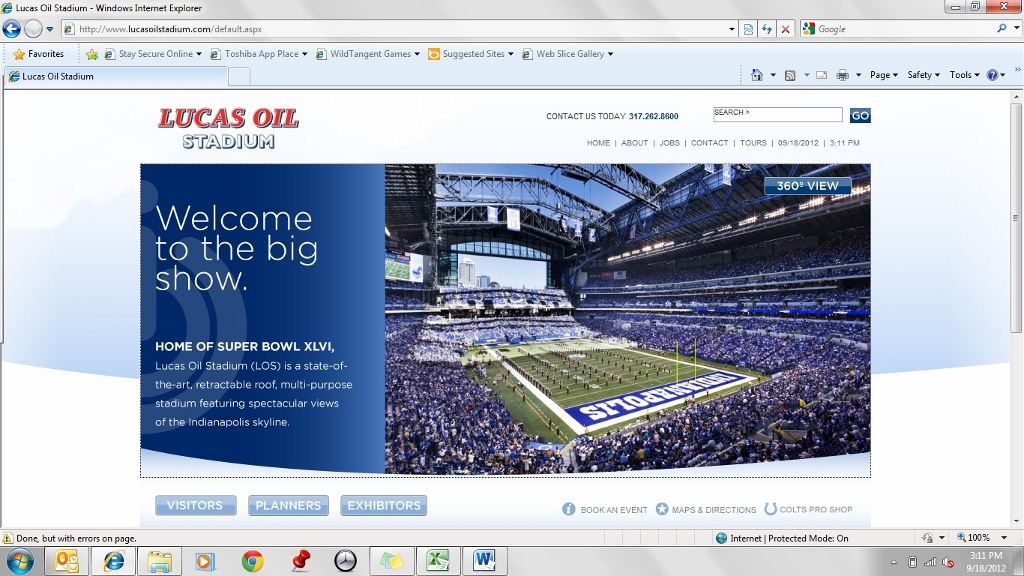Open the Tools dropdown menu
The width and height of the screenshot is (1024, 576).
click(x=964, y=75)
